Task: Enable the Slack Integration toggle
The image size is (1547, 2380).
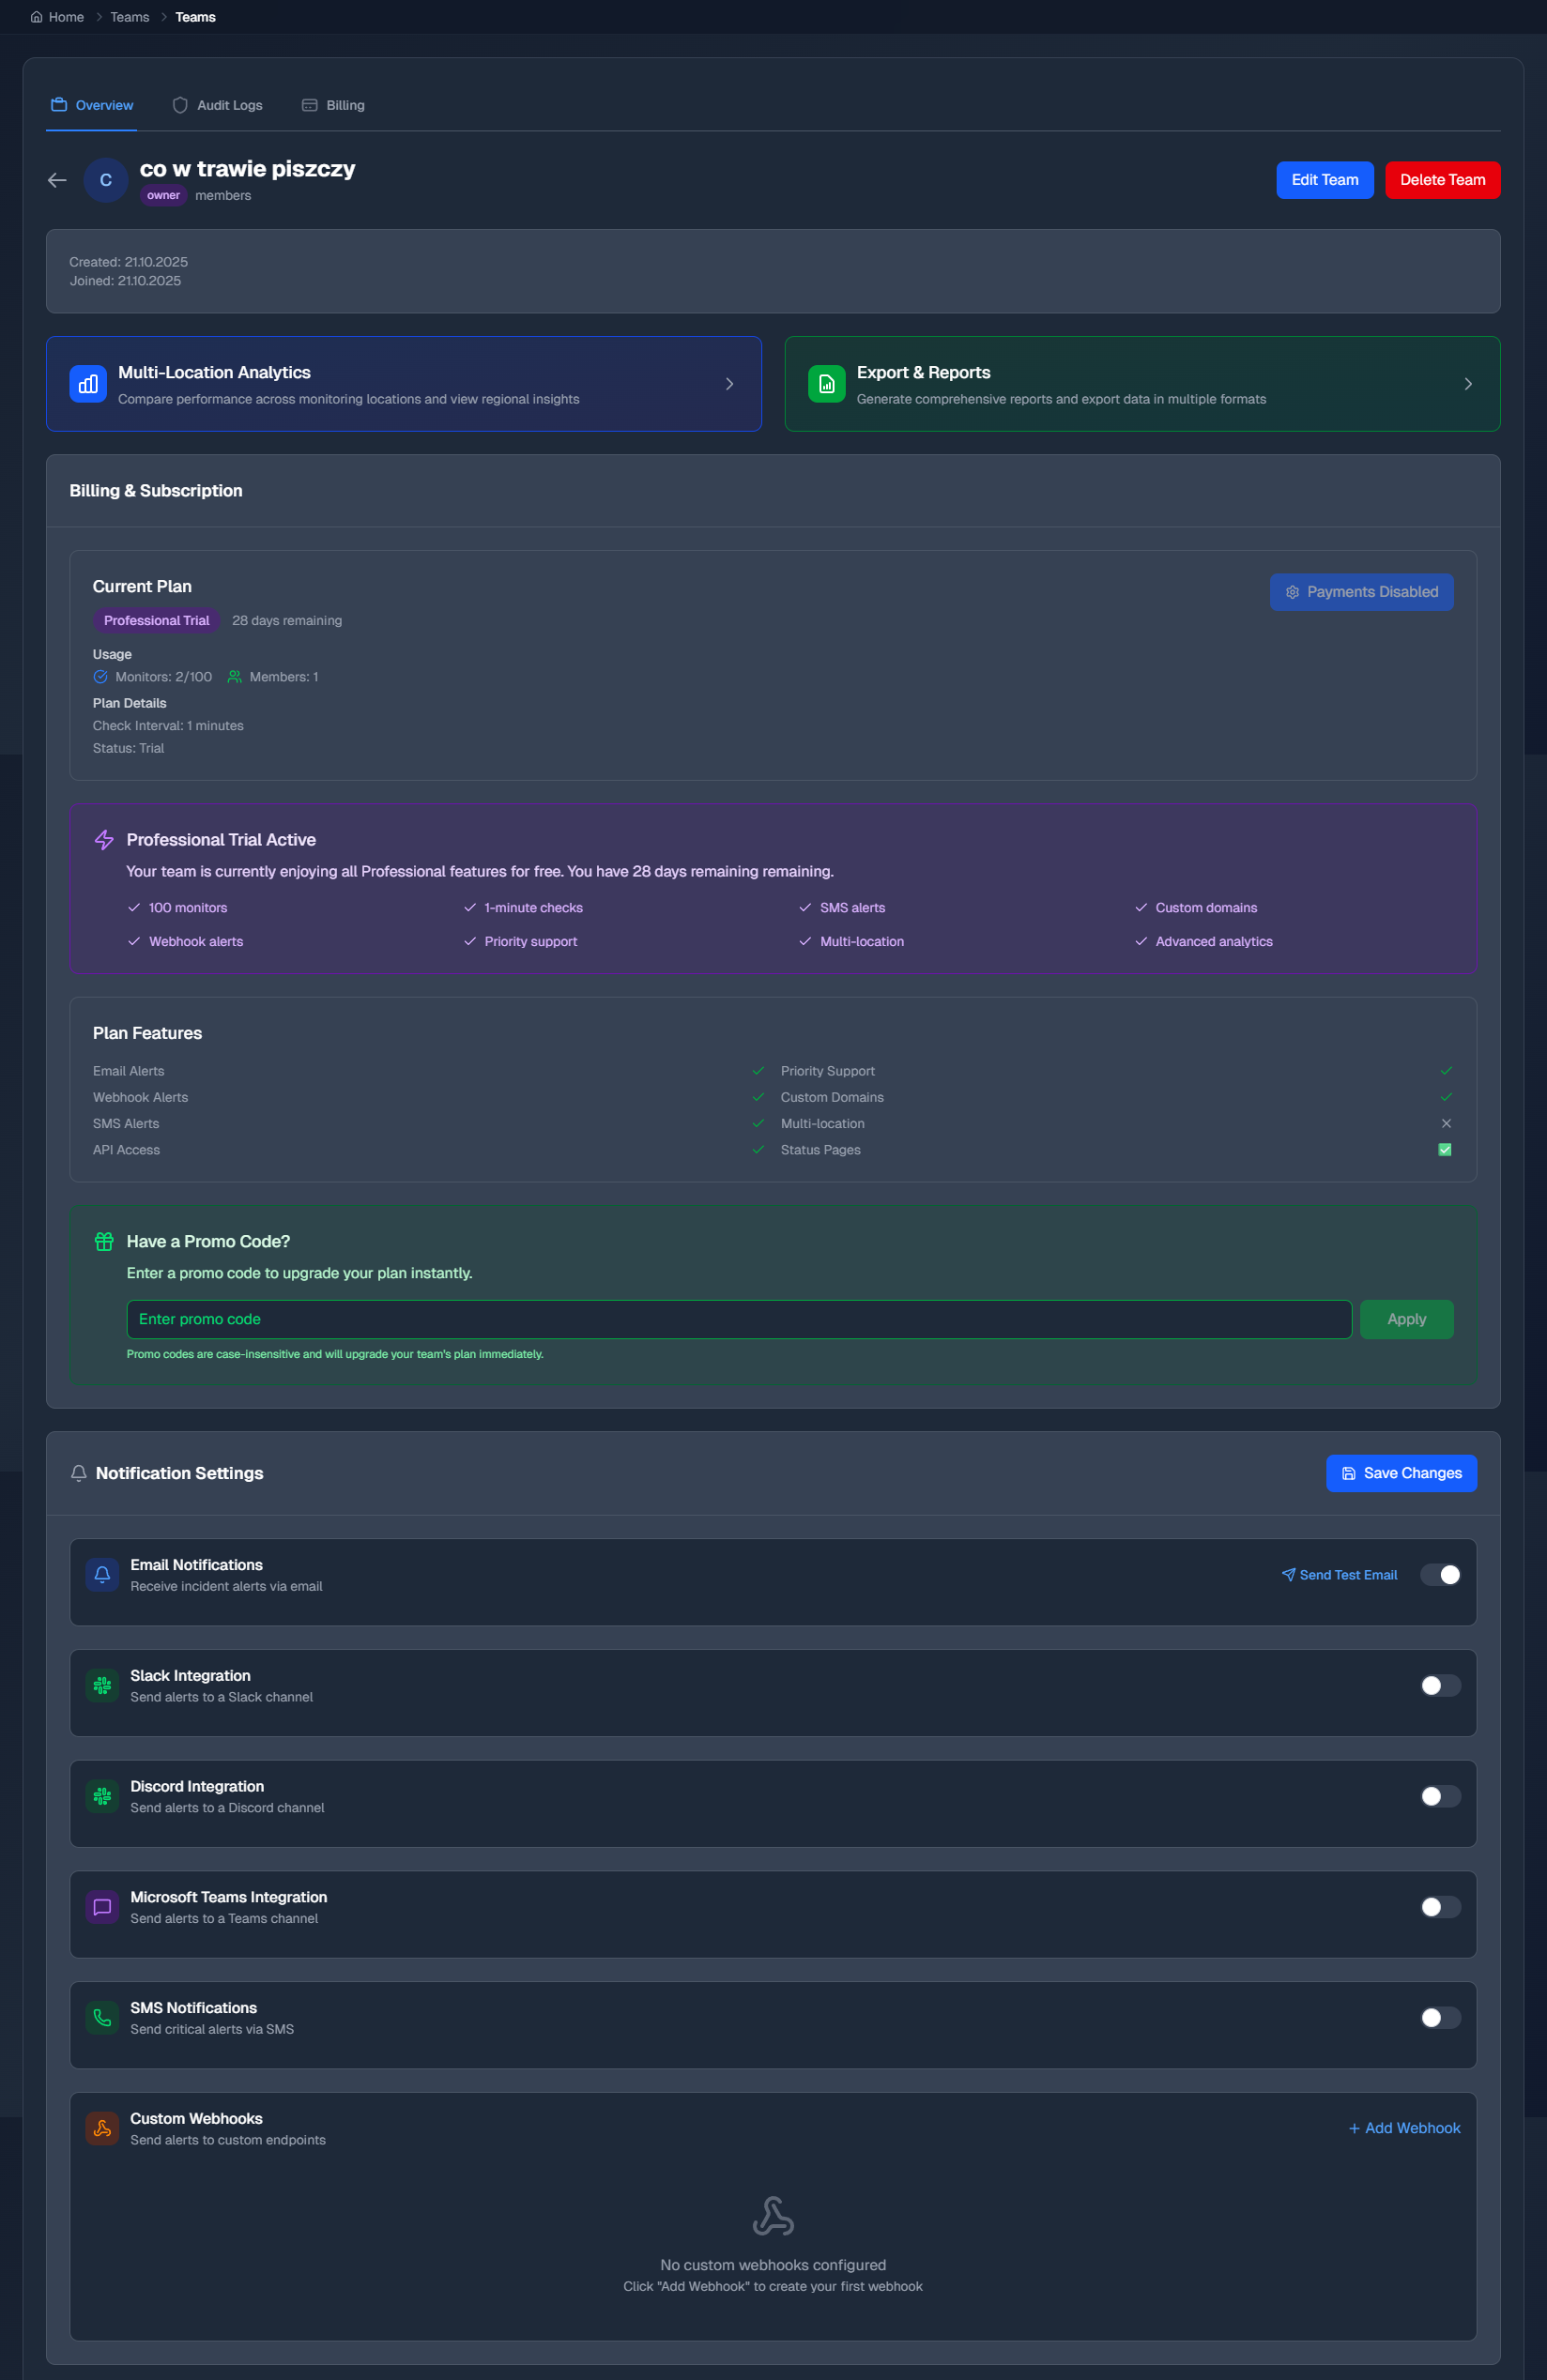Action: (x=1440, y=1686)
